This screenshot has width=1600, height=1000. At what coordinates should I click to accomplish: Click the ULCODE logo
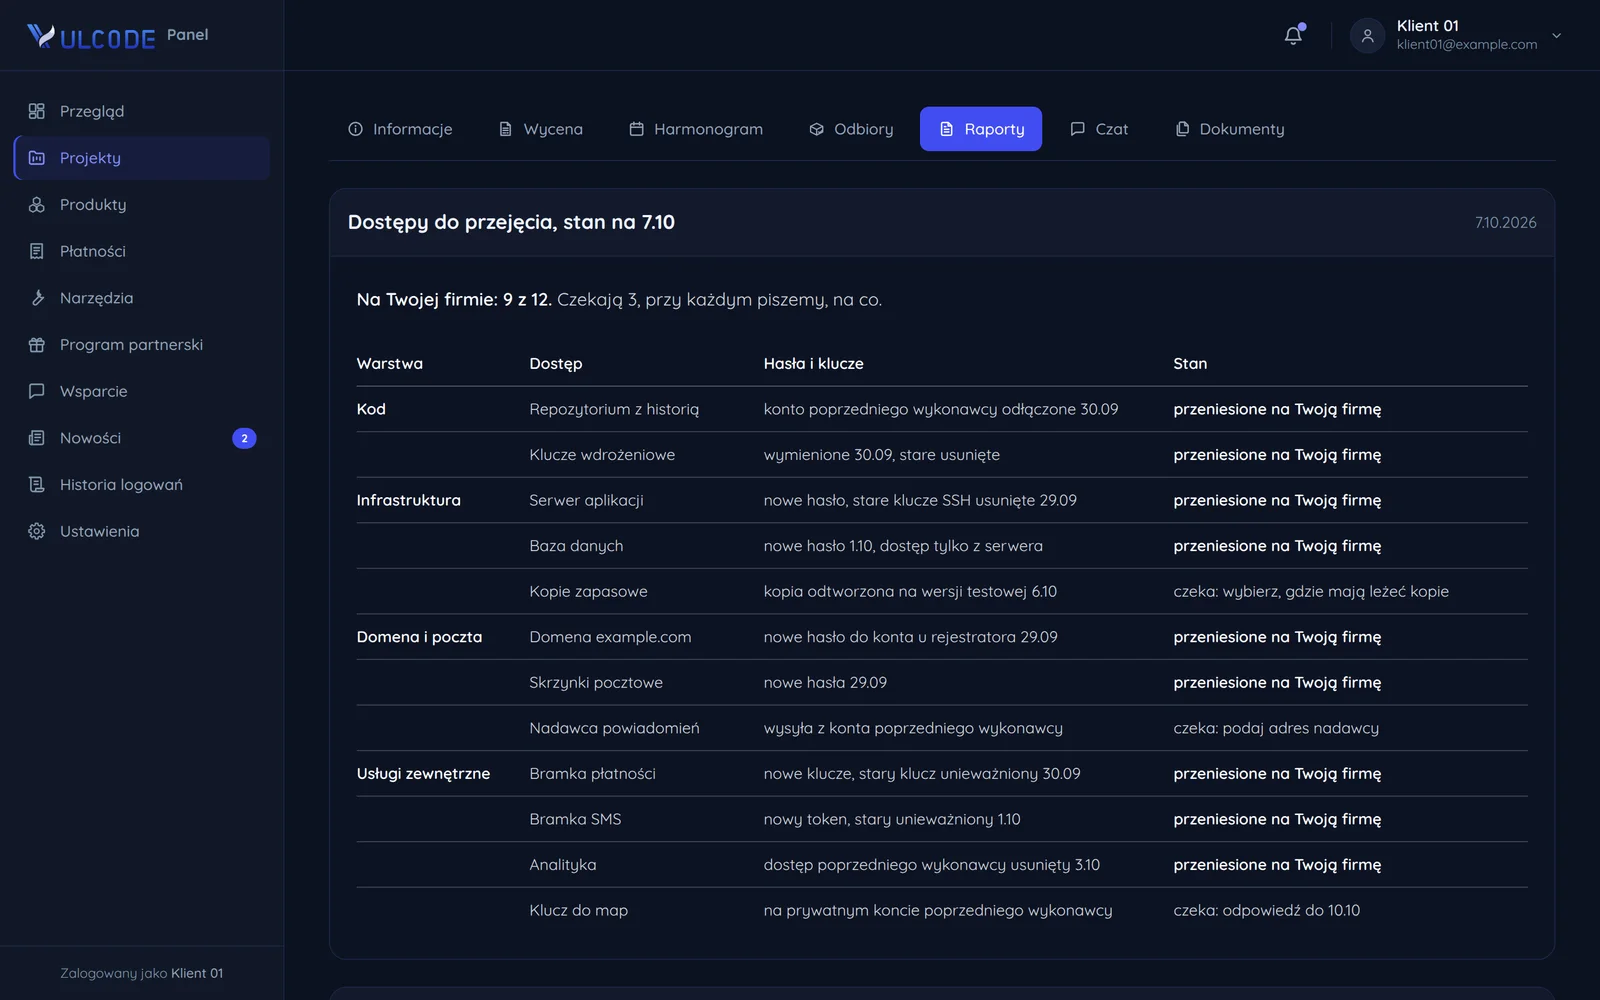click(x=91, y=37)
